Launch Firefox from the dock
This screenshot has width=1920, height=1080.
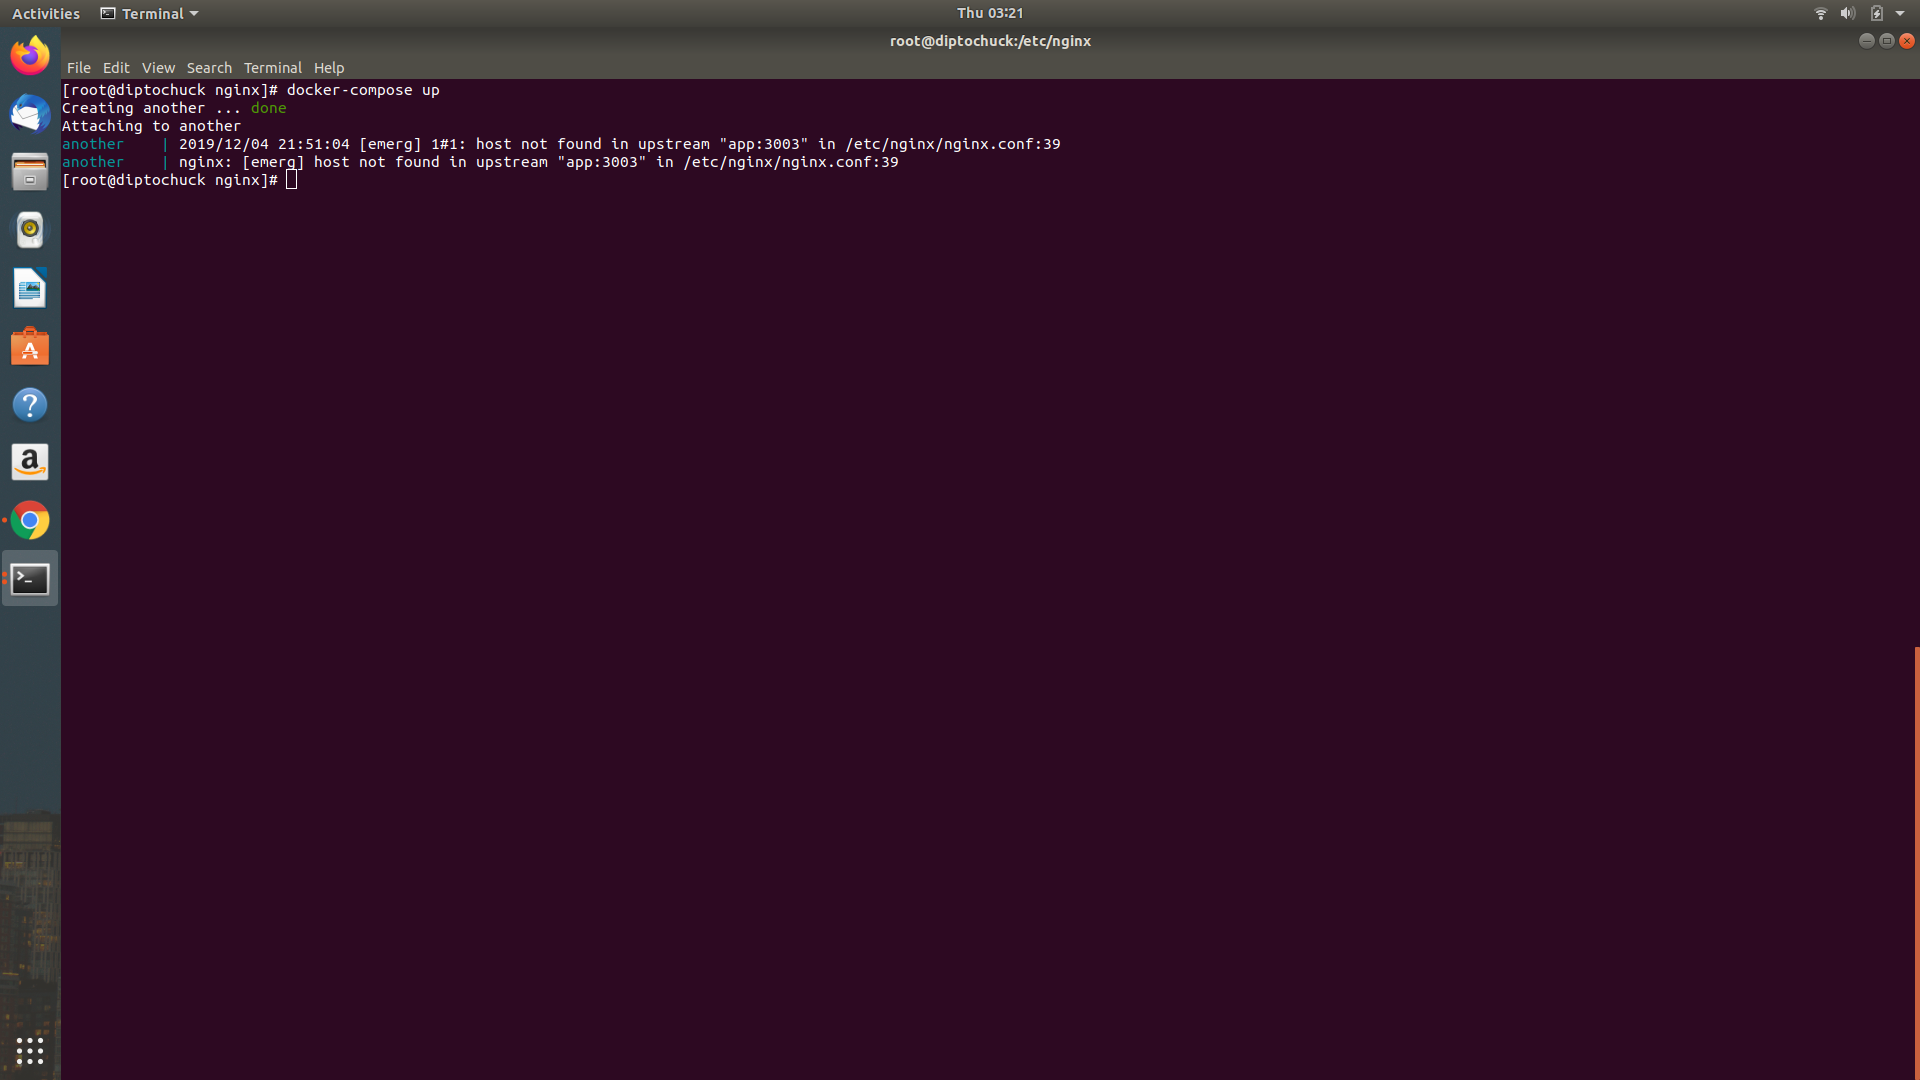pos(29,55)
